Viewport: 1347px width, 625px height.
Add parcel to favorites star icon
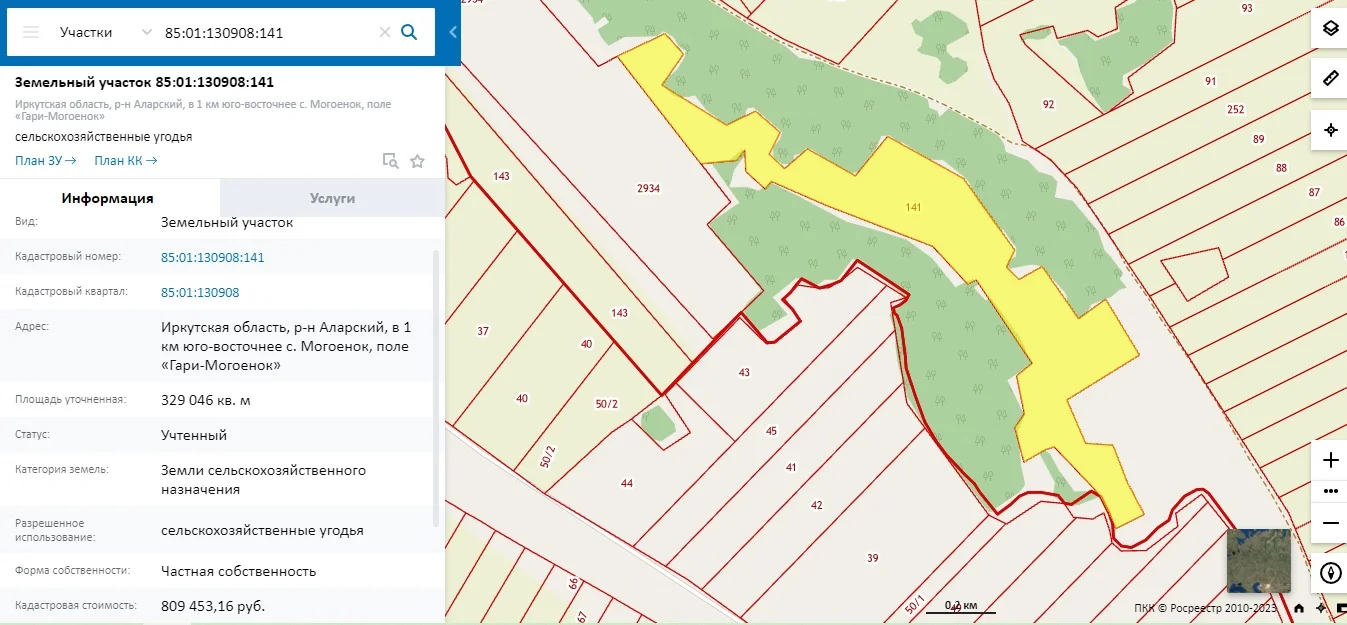417,161
